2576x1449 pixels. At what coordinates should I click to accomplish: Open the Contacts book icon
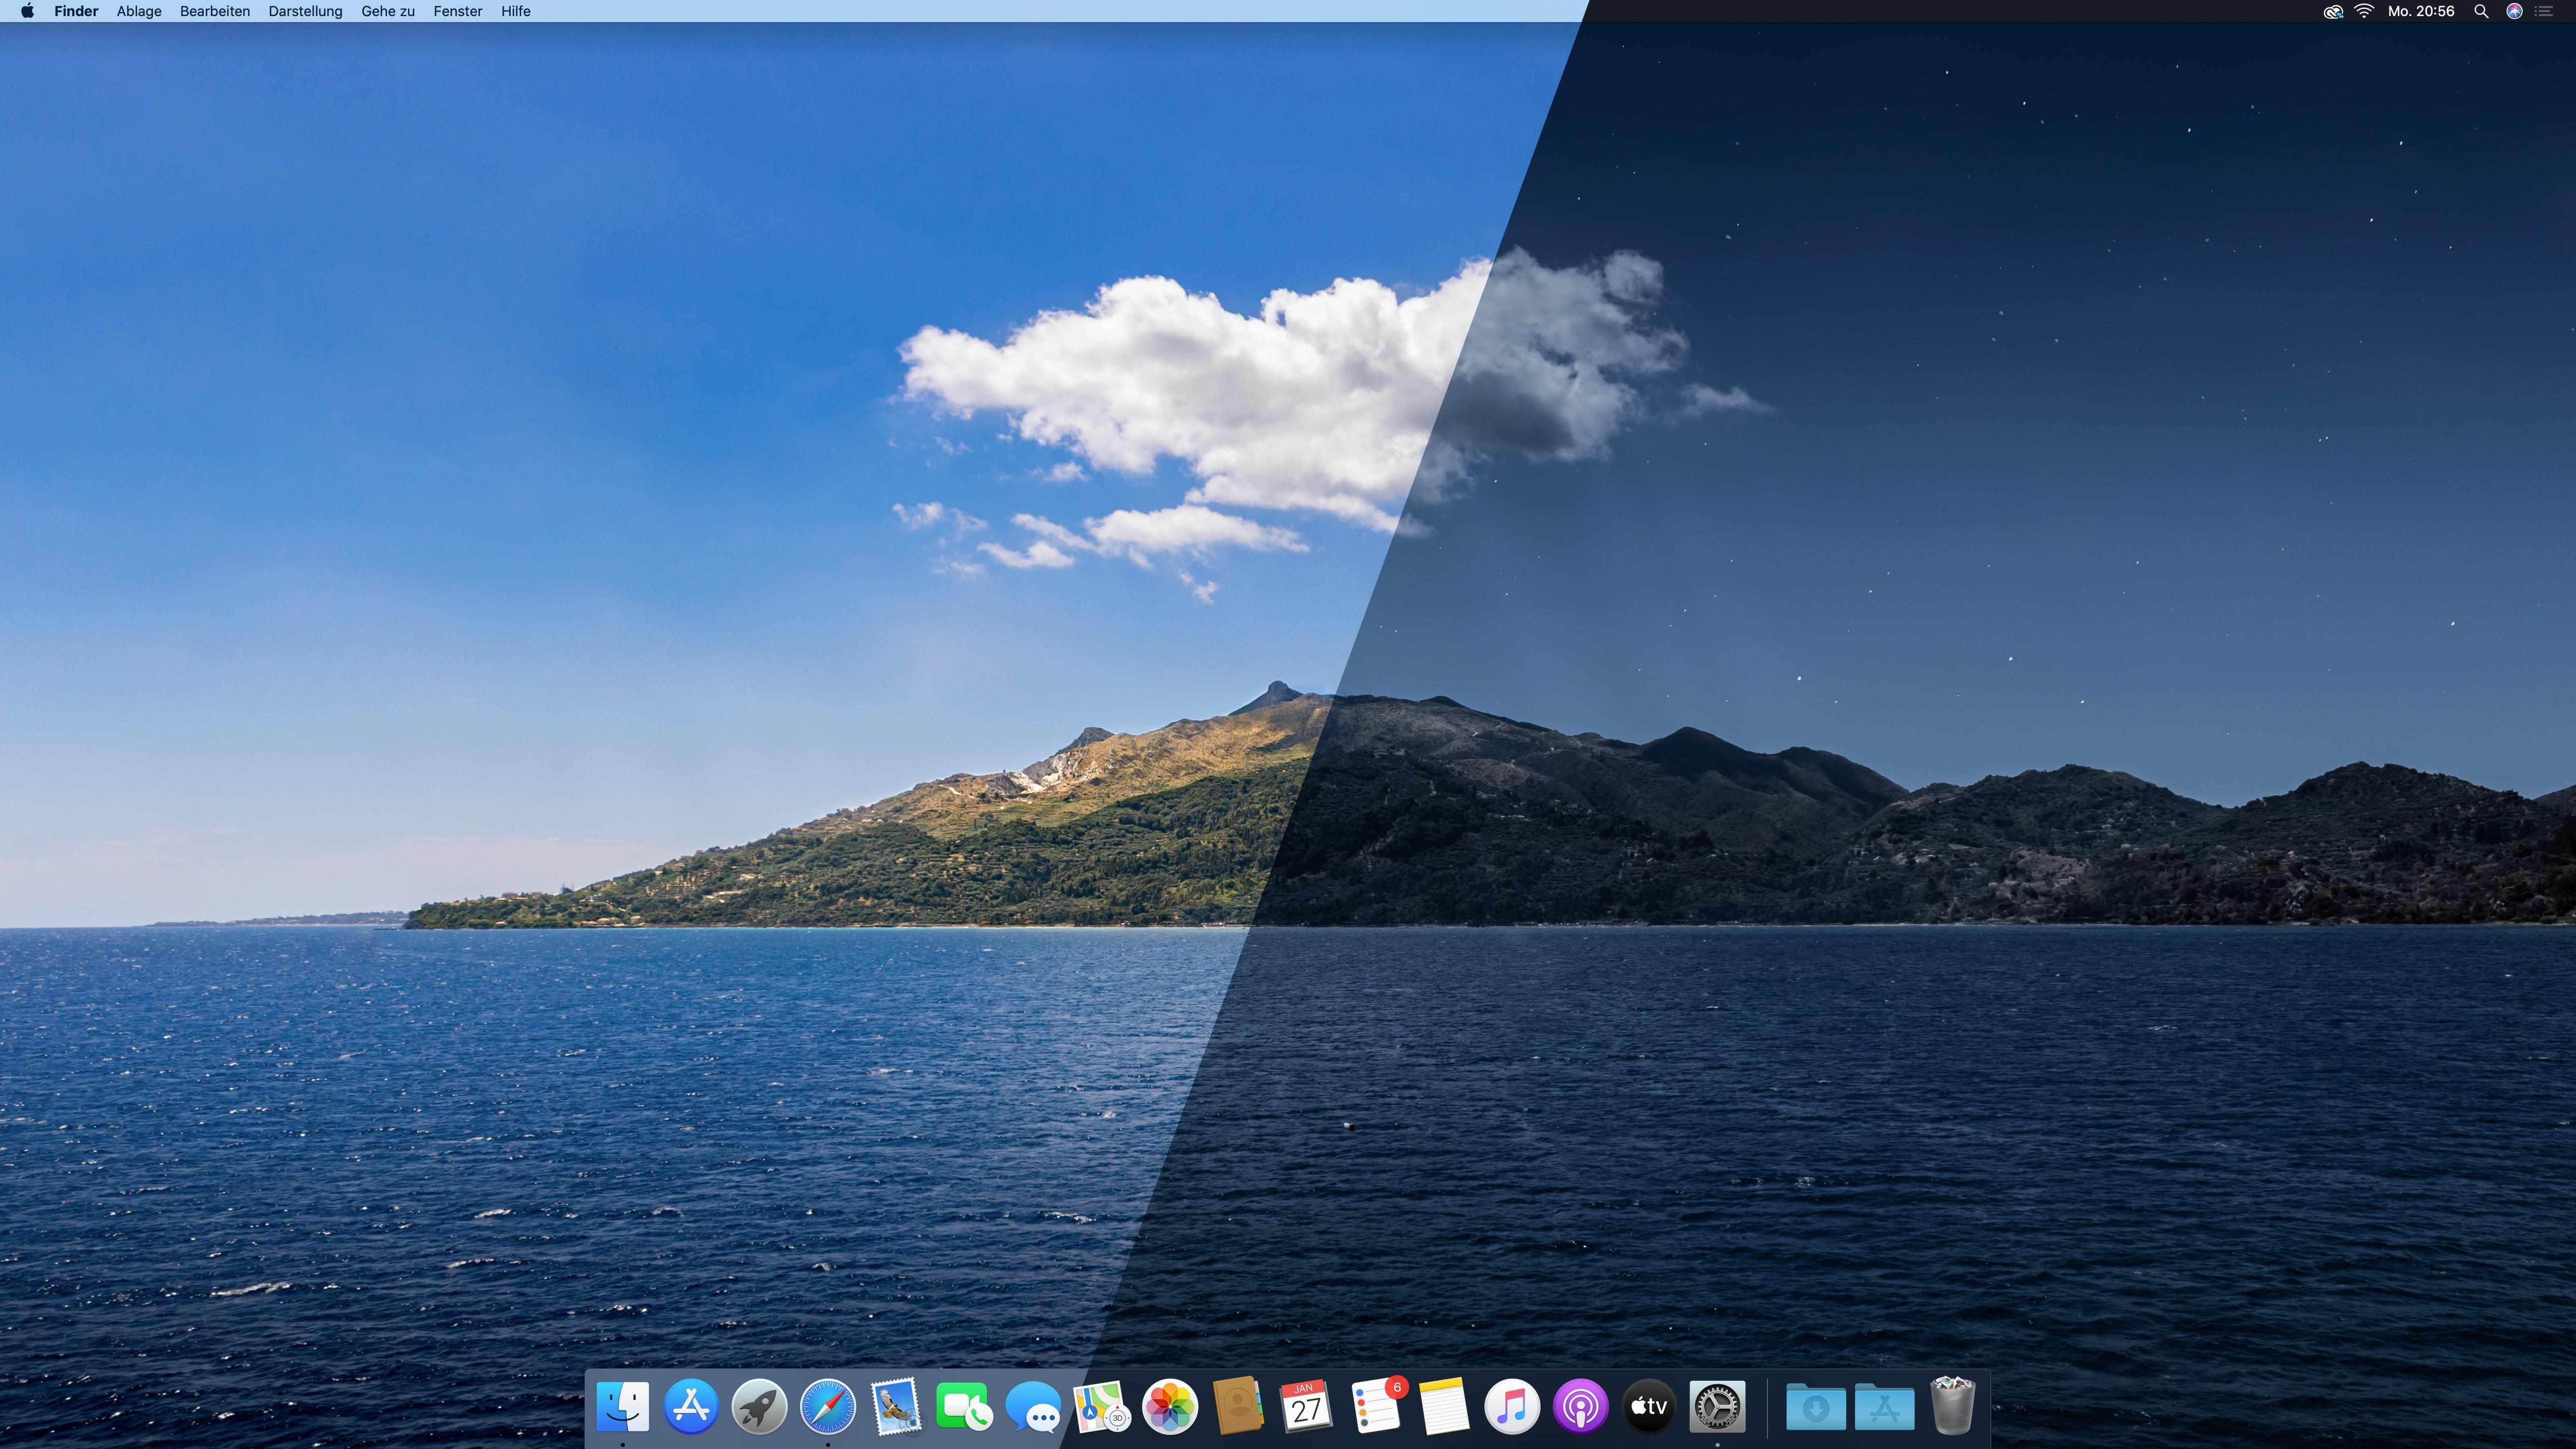point(1238,1406)
